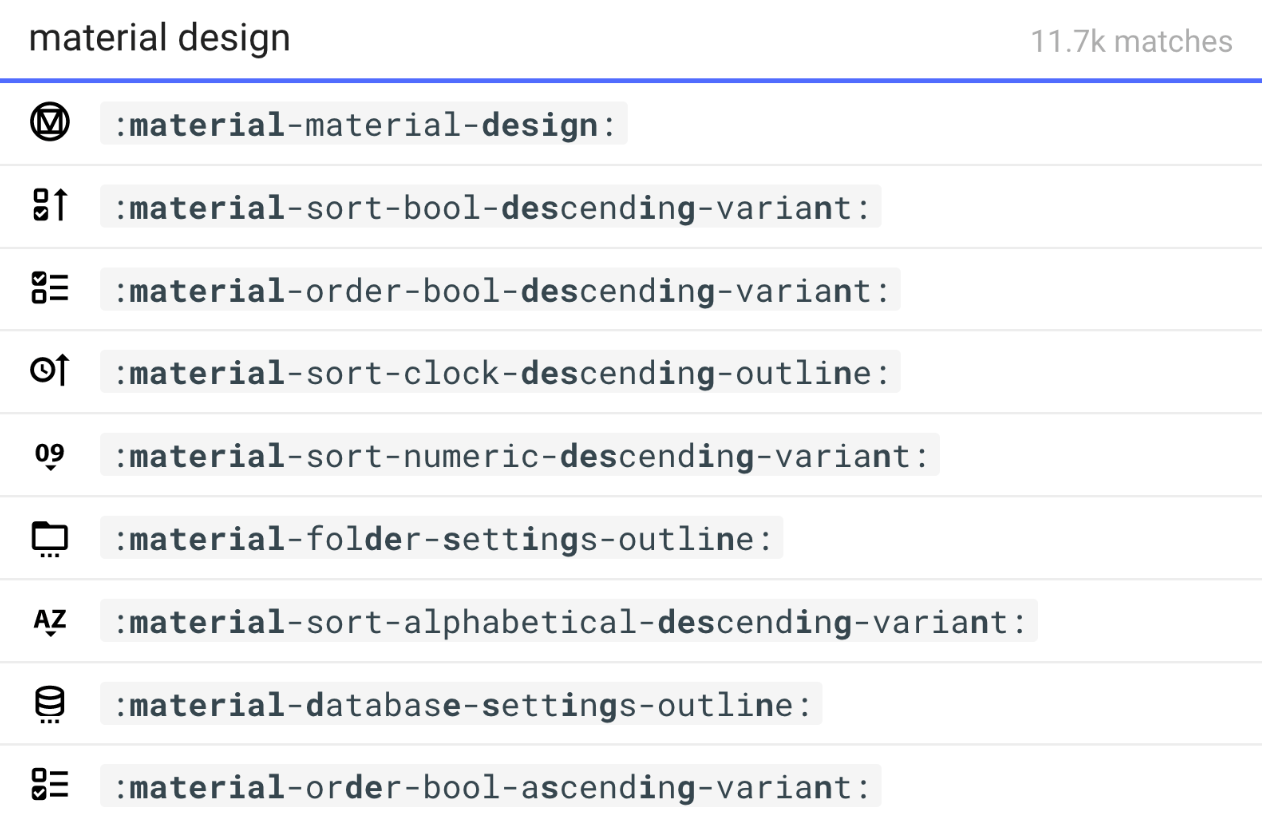
Task: Click the sort-alphabetical-descending-variant AZ icon
Action: click(49, 621)
